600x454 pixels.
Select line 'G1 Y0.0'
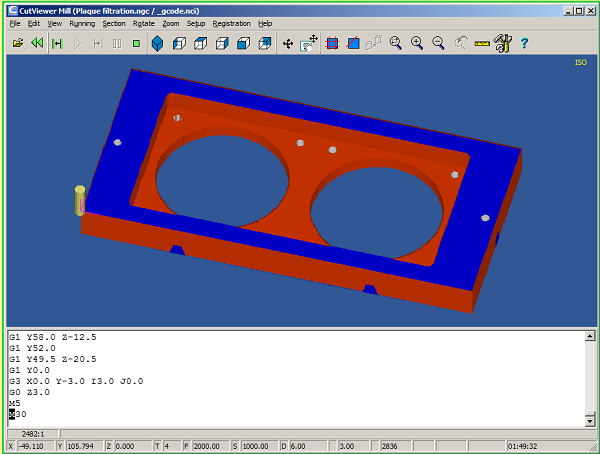(29, 371)
